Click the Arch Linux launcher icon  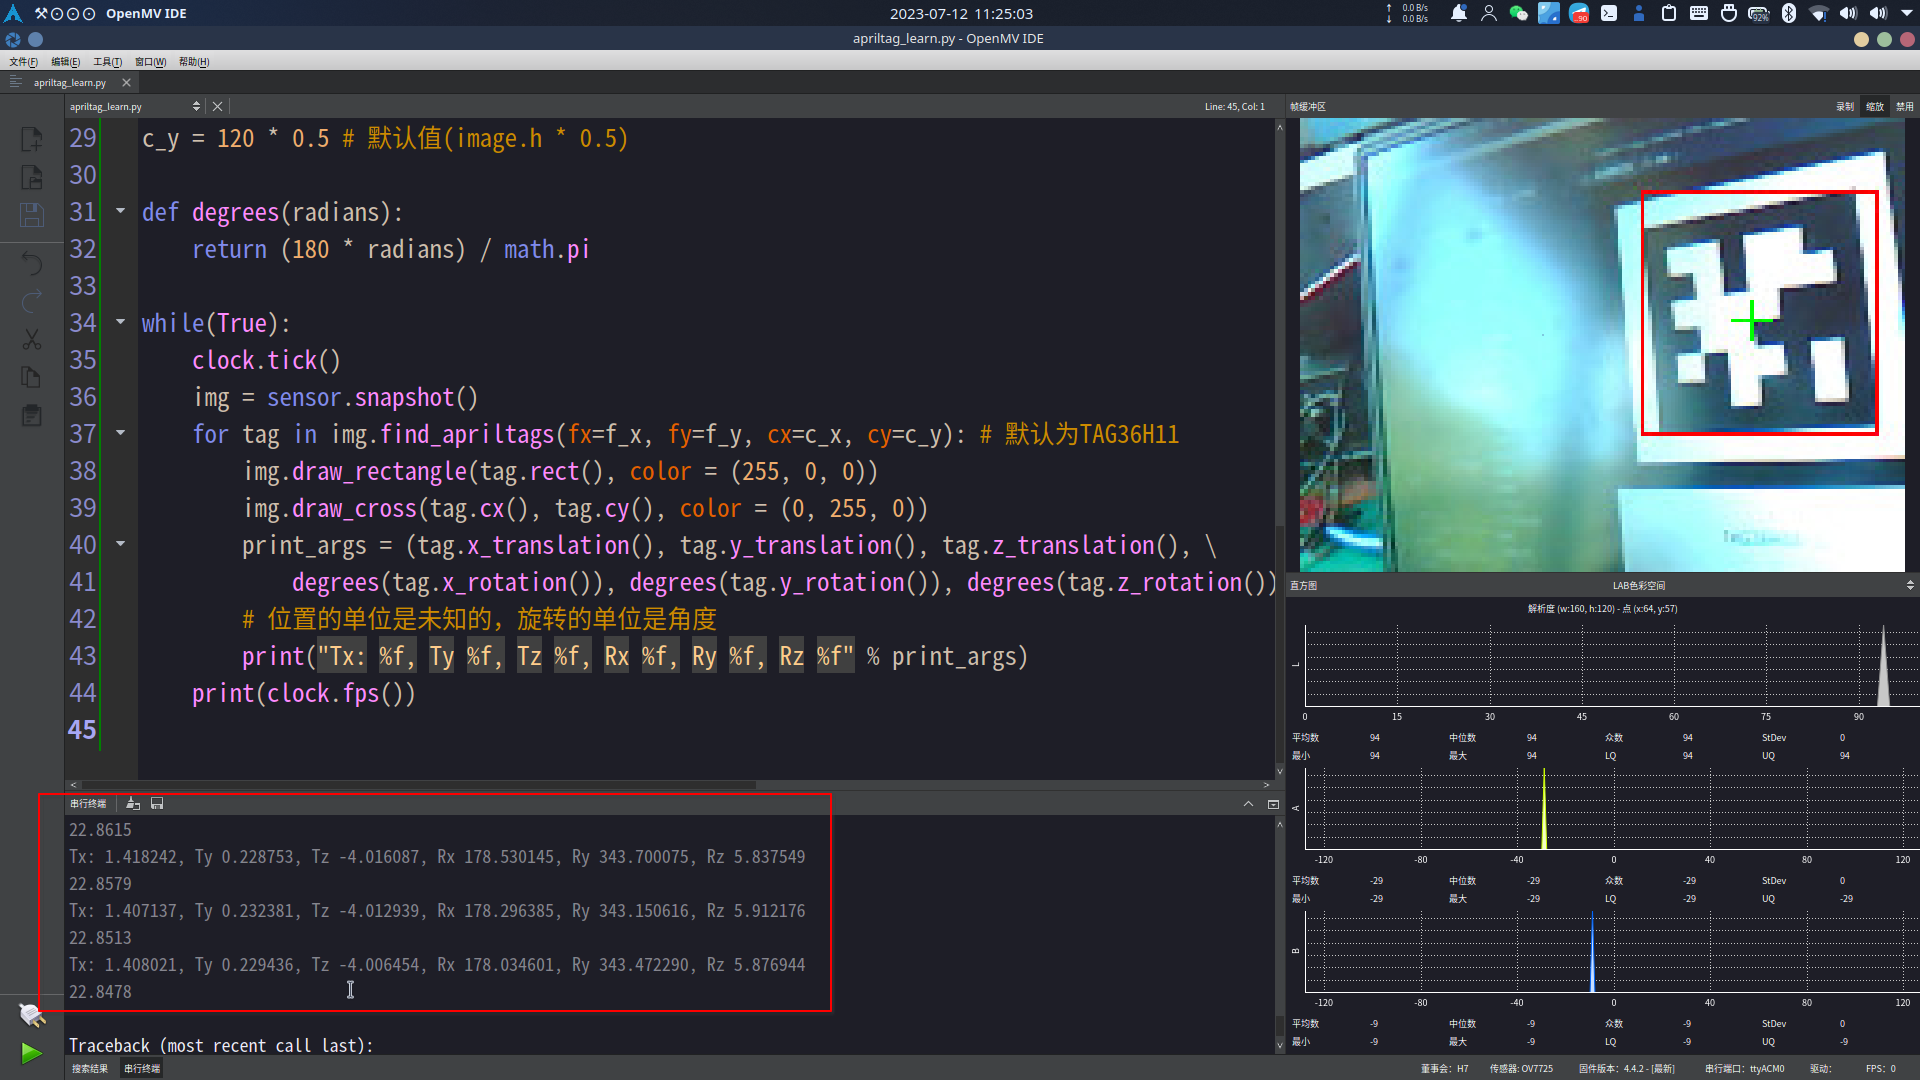tap(13, 13)
